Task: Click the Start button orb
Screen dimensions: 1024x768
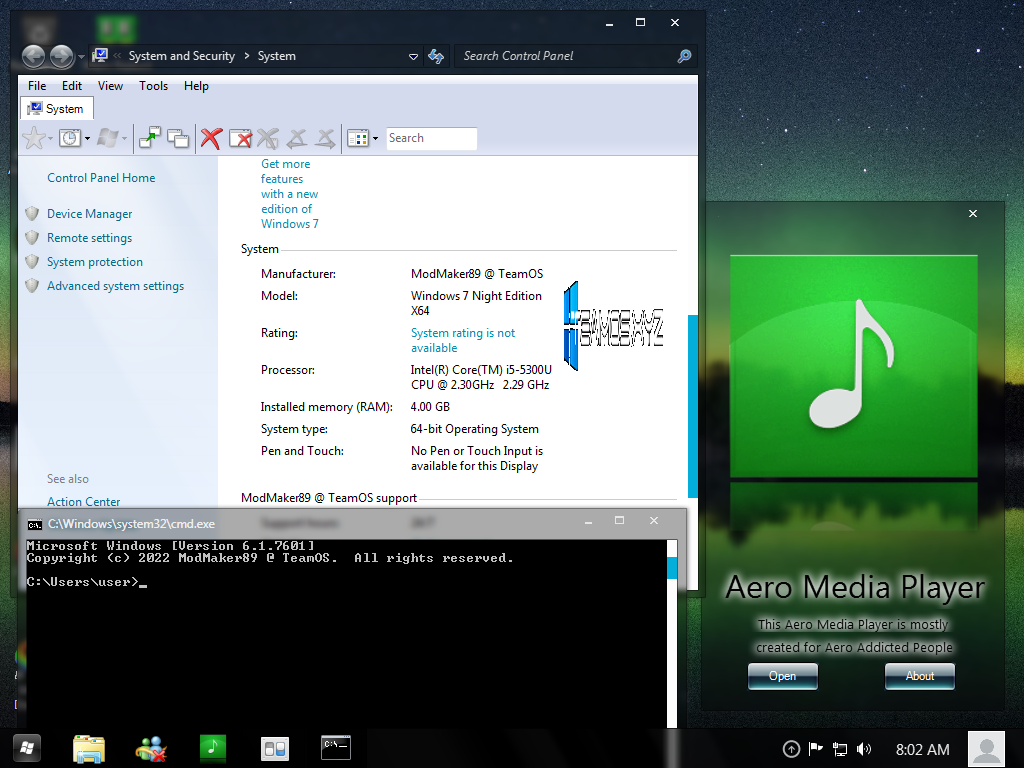Action: click(26, 747)
